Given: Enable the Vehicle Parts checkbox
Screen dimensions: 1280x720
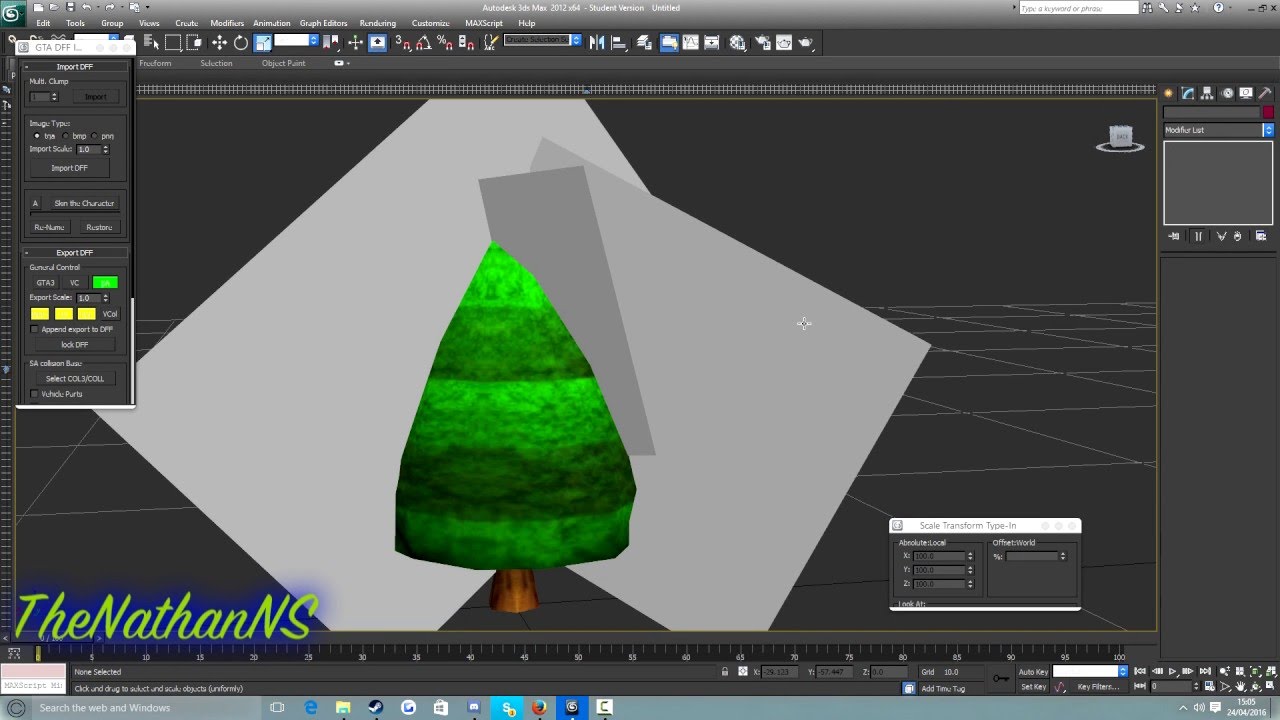Looking at the screenshot, I should pyautogui.click(x=35, y=394).
